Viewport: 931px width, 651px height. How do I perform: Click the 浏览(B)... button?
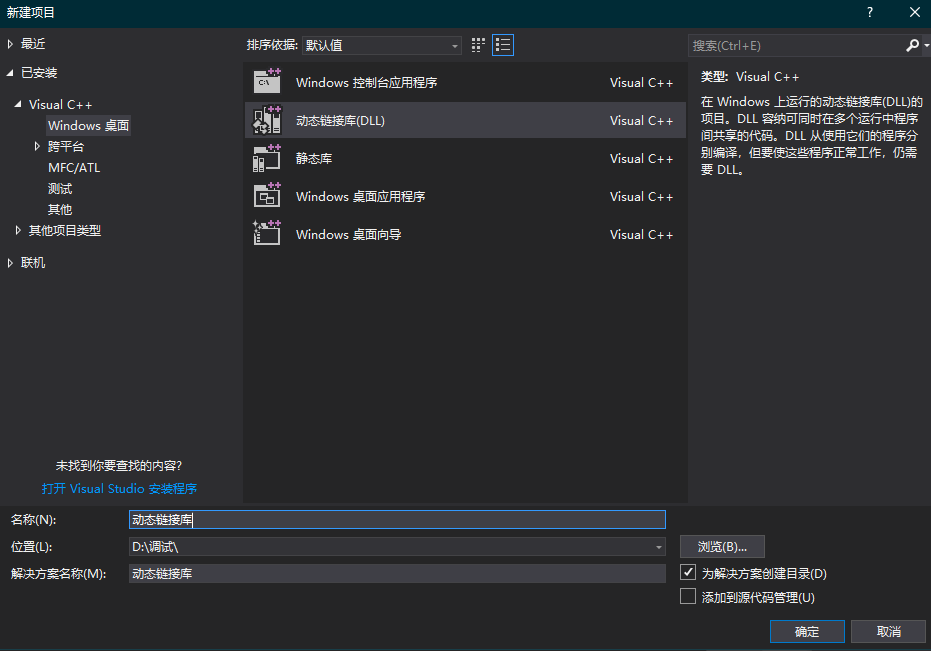tap(722, 546)
